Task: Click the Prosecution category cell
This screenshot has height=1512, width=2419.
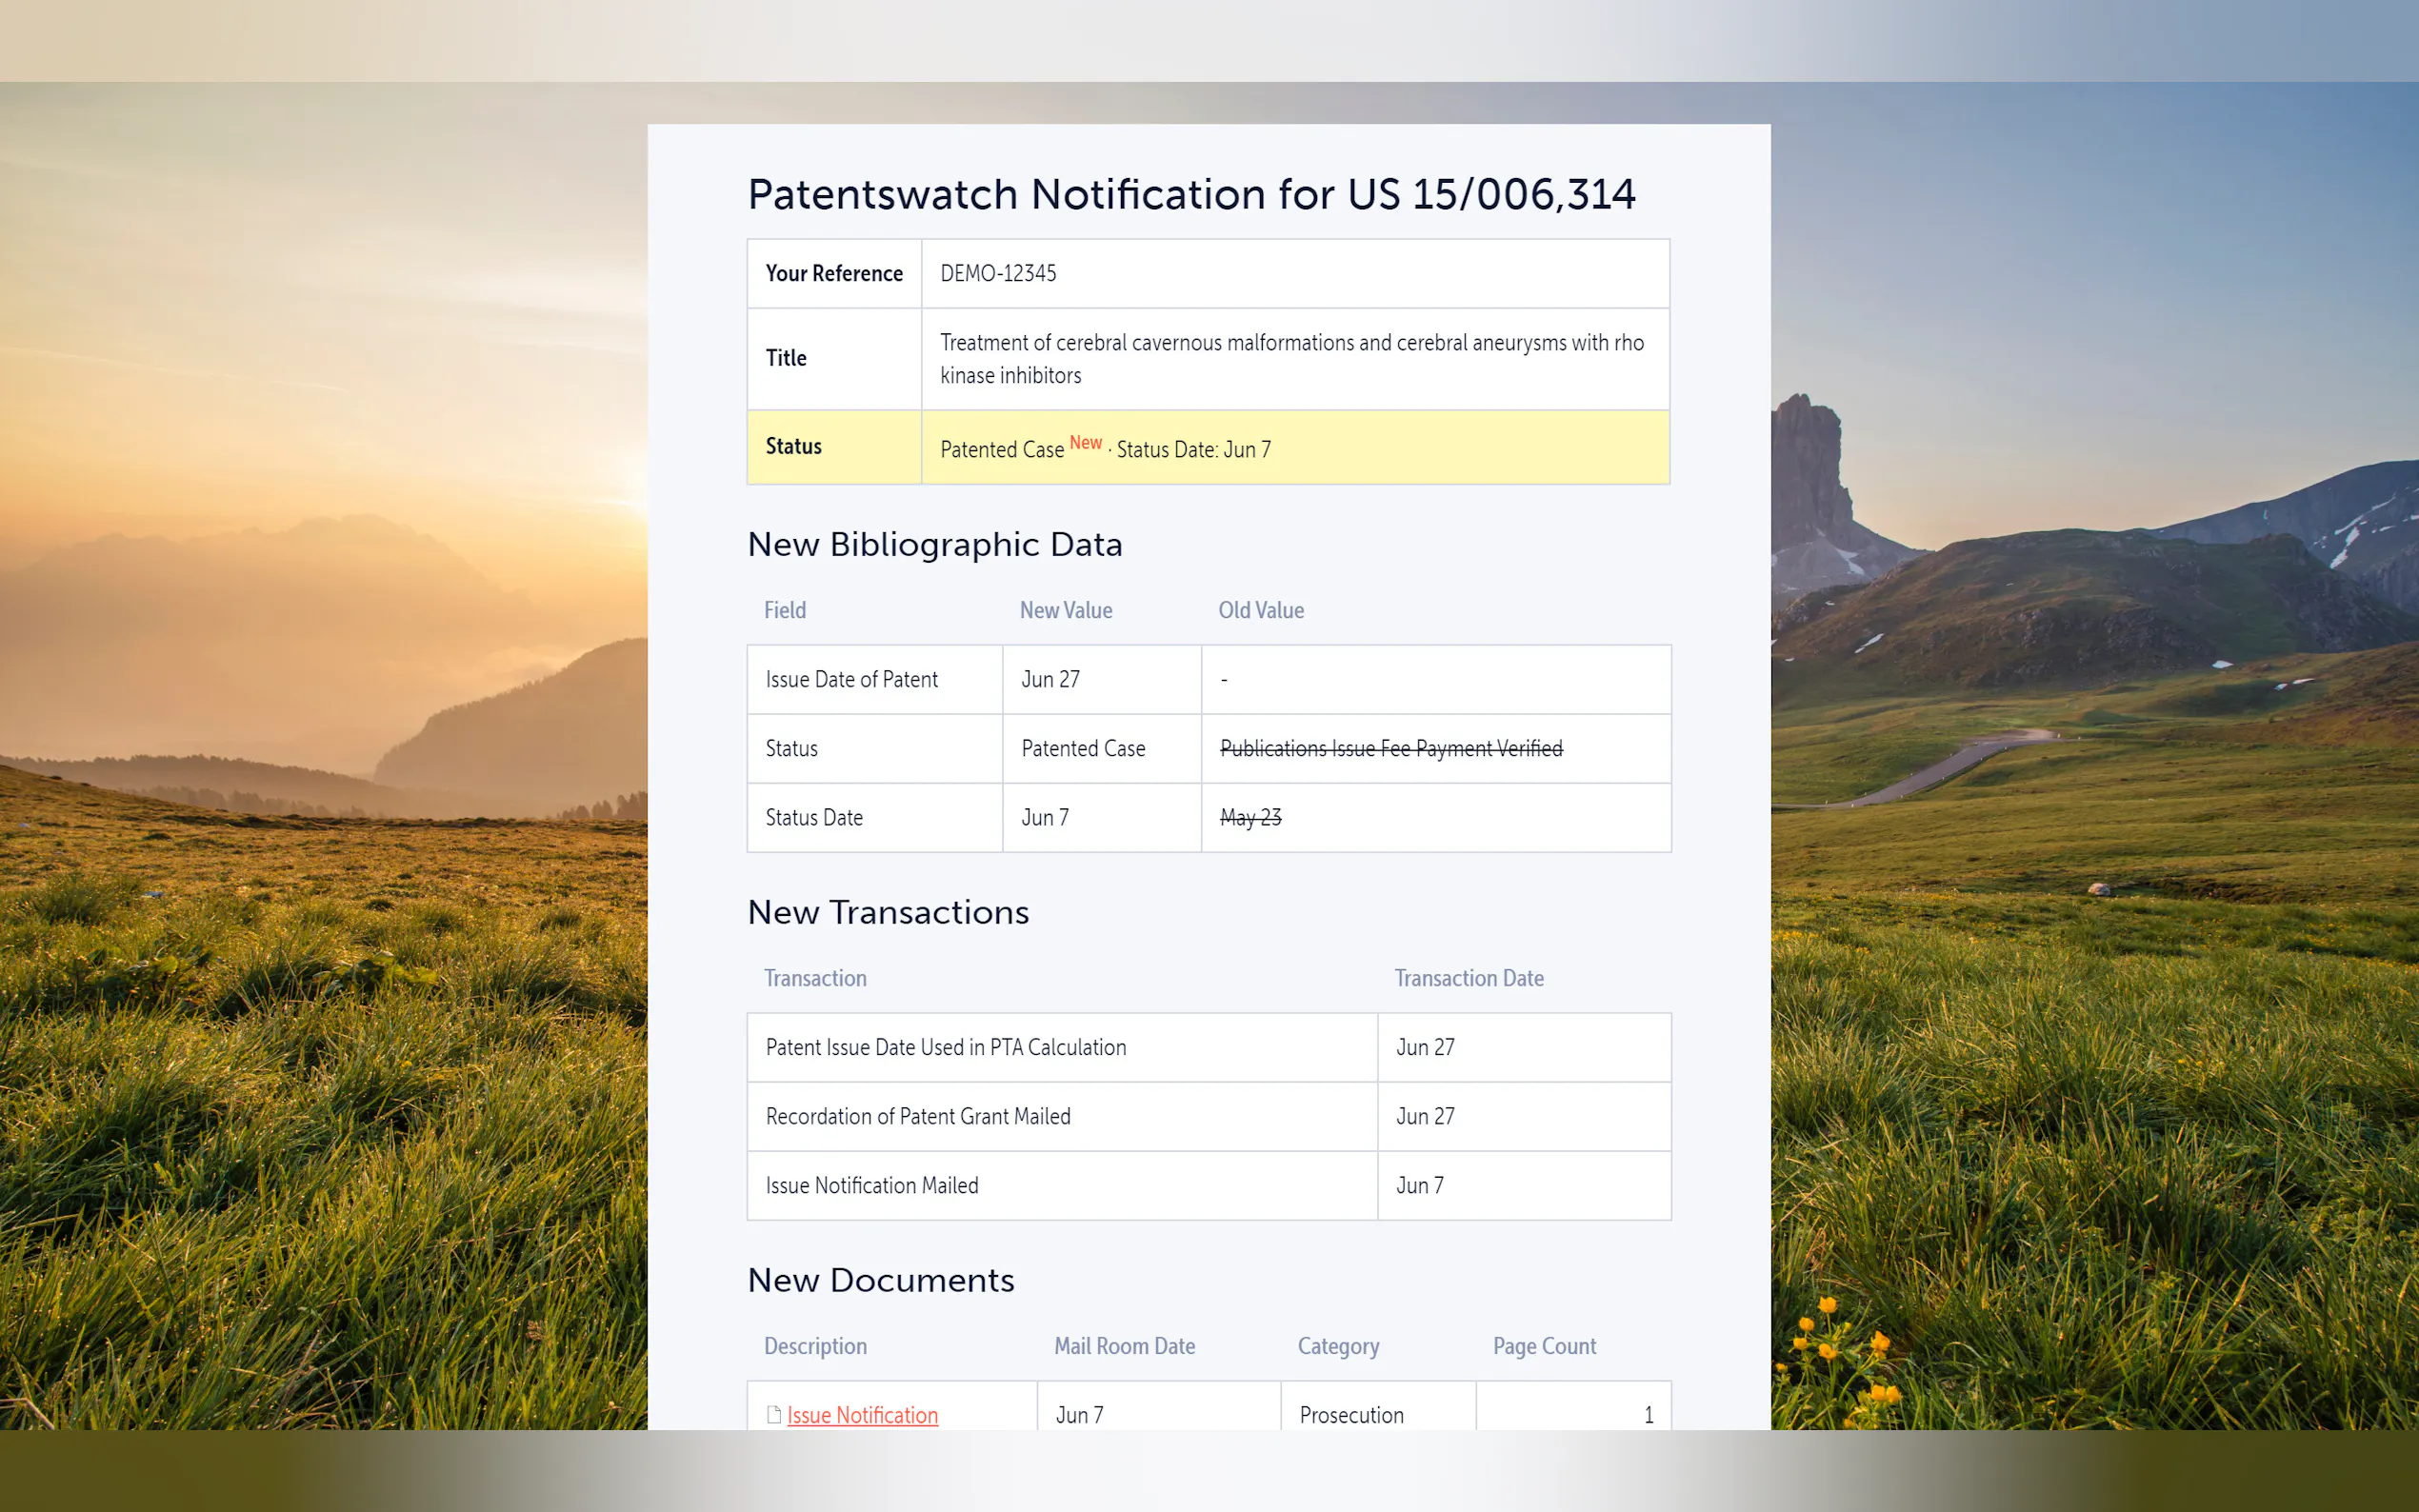Action: click(x=1351, y=1414)
